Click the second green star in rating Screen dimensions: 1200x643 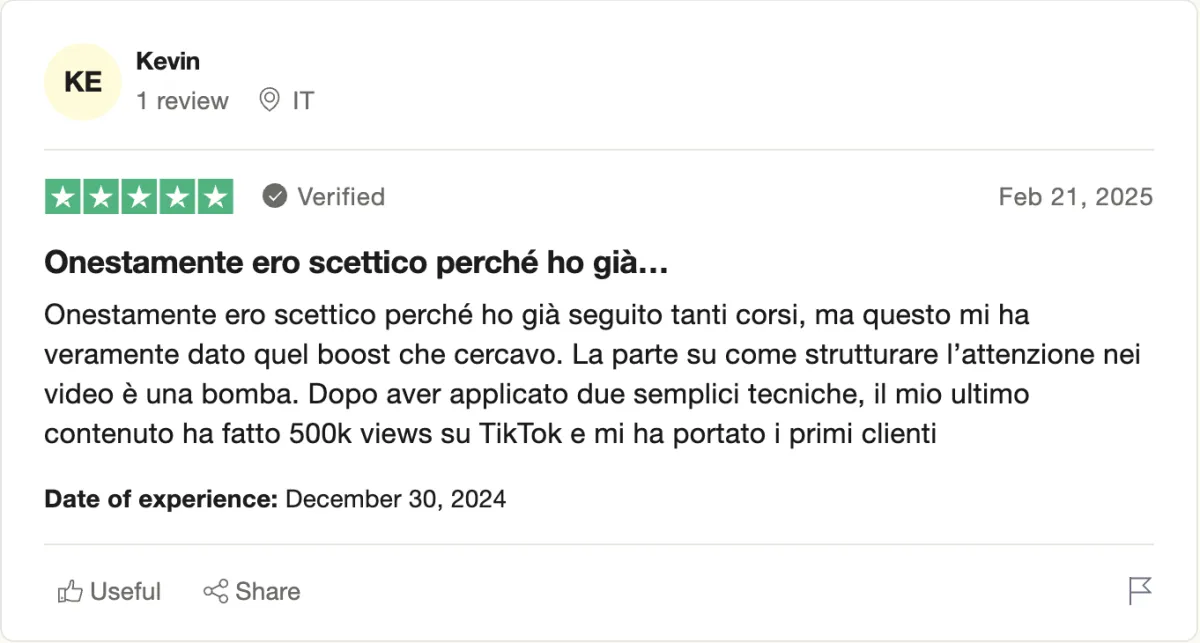(x=101, y=197)
